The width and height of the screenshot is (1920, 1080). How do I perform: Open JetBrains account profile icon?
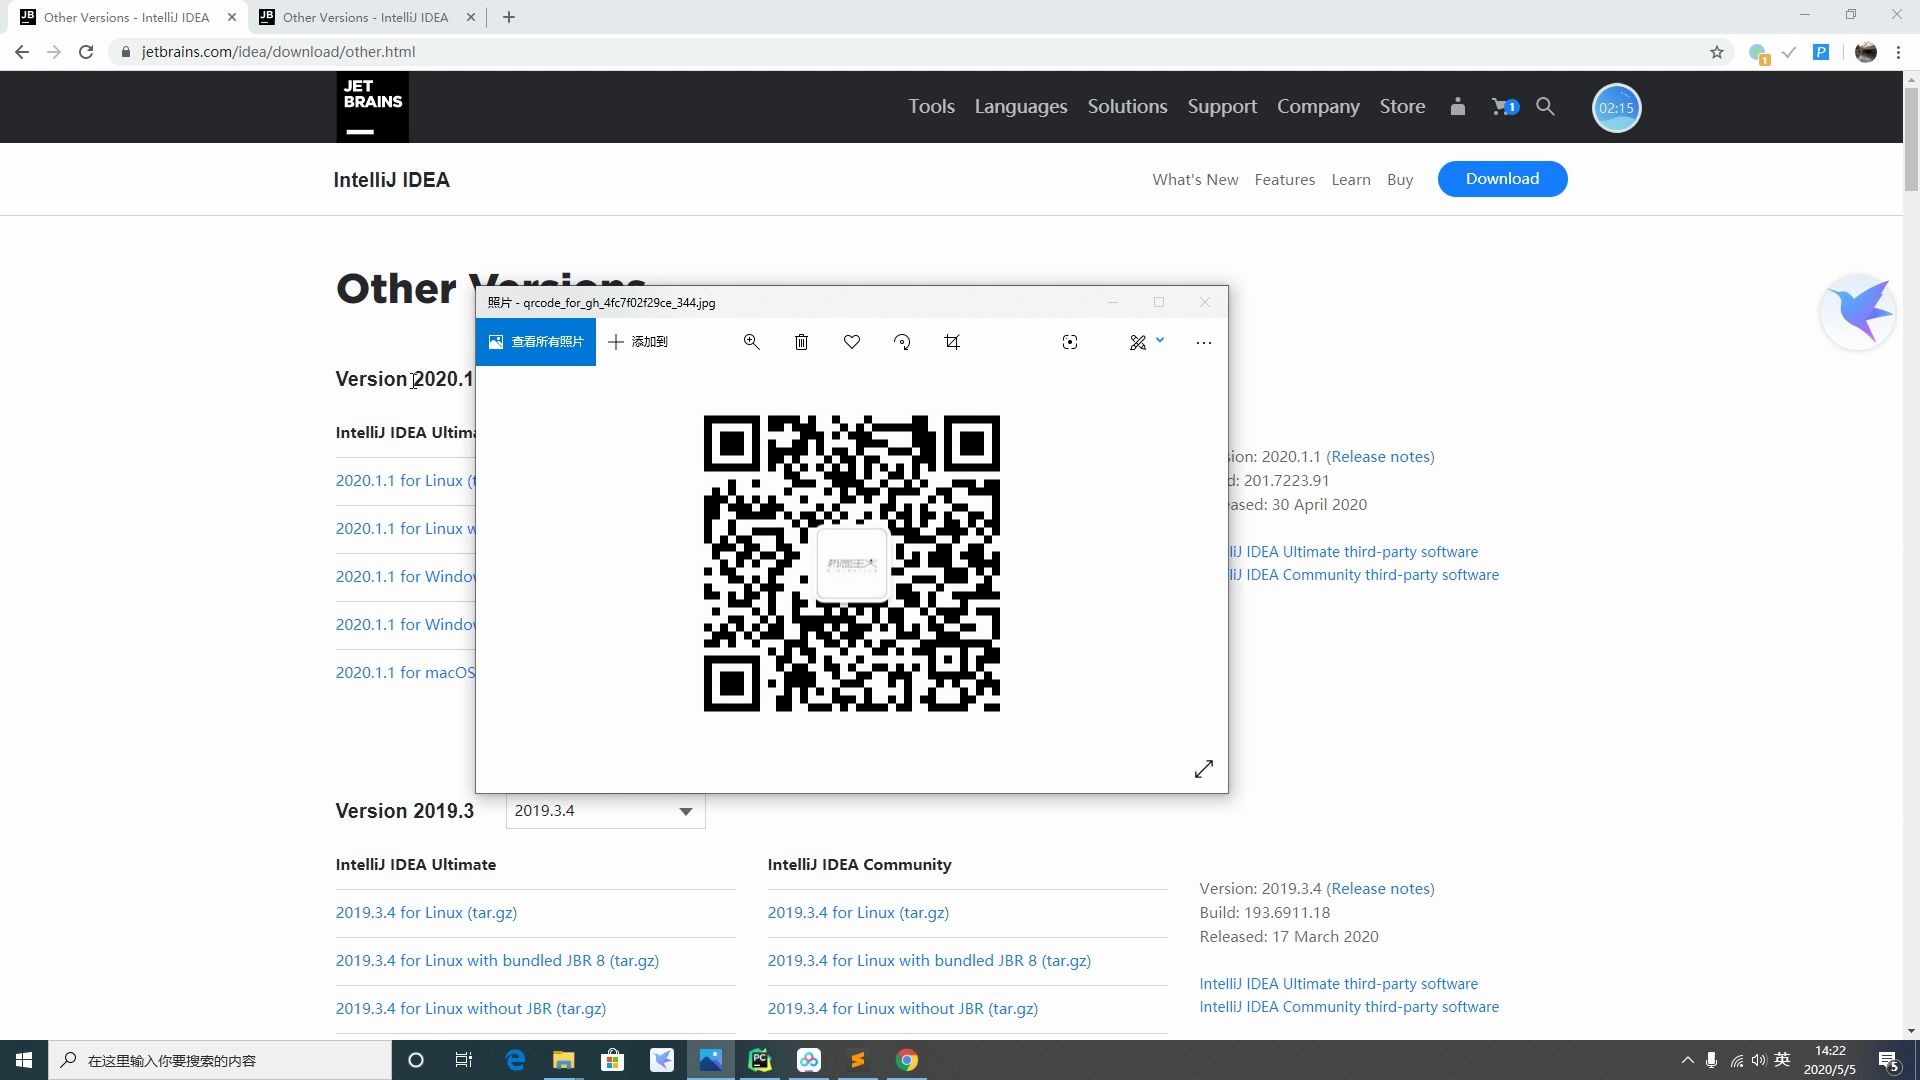pyautogui.click(x=1457, y=106)
